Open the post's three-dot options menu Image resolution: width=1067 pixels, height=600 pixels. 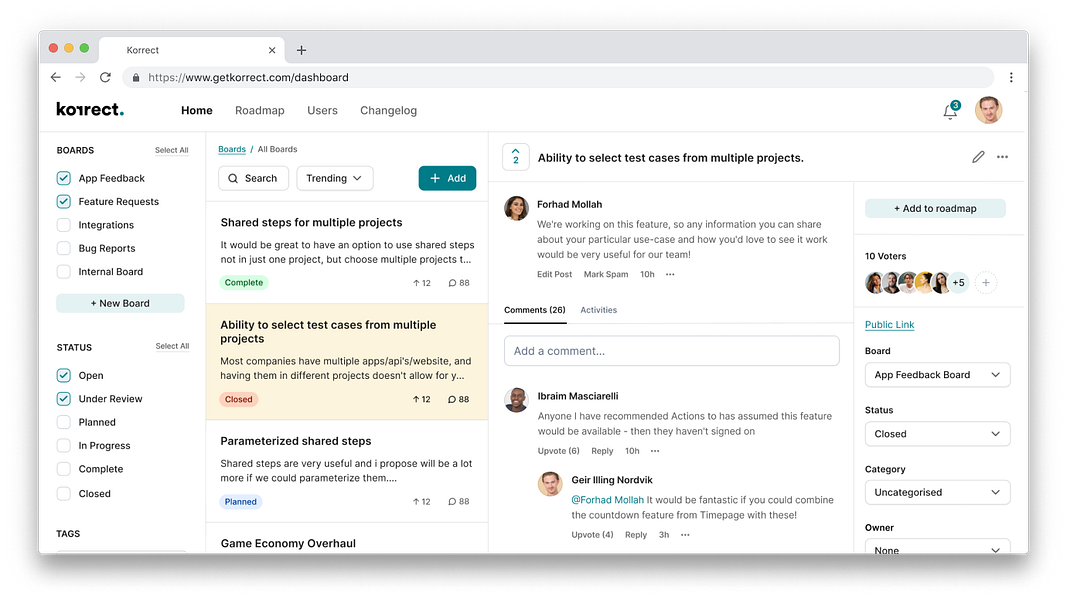[x=1002, y=157]
